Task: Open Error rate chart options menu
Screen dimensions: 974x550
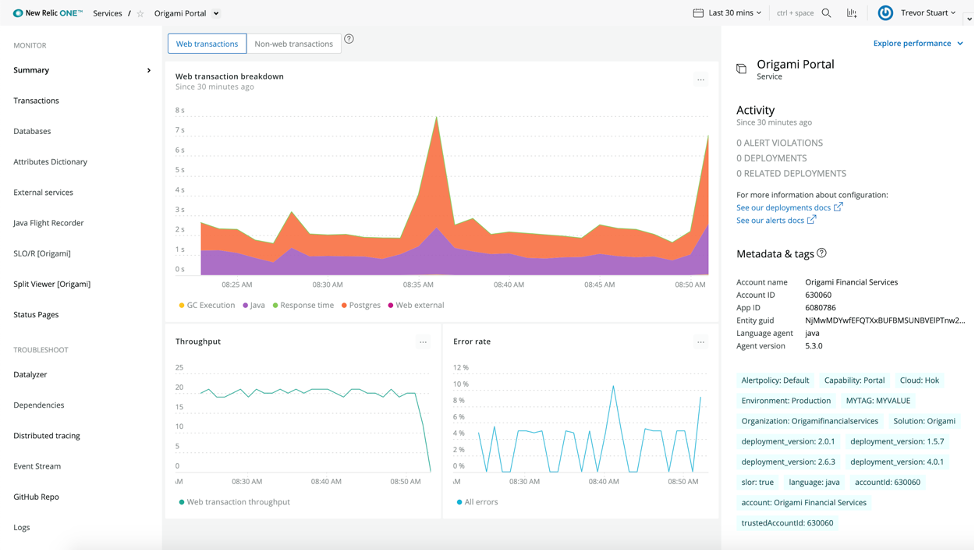Action: coord(701,342)
